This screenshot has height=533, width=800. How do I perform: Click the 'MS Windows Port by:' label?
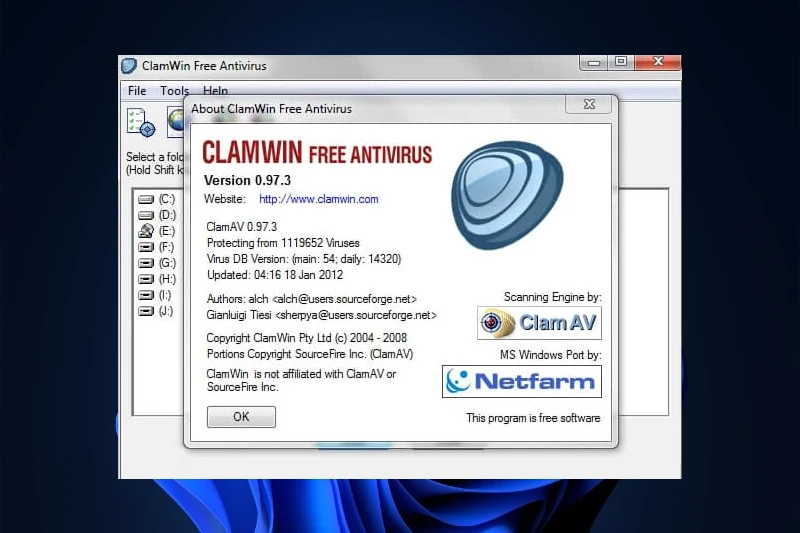click(551, 355)
